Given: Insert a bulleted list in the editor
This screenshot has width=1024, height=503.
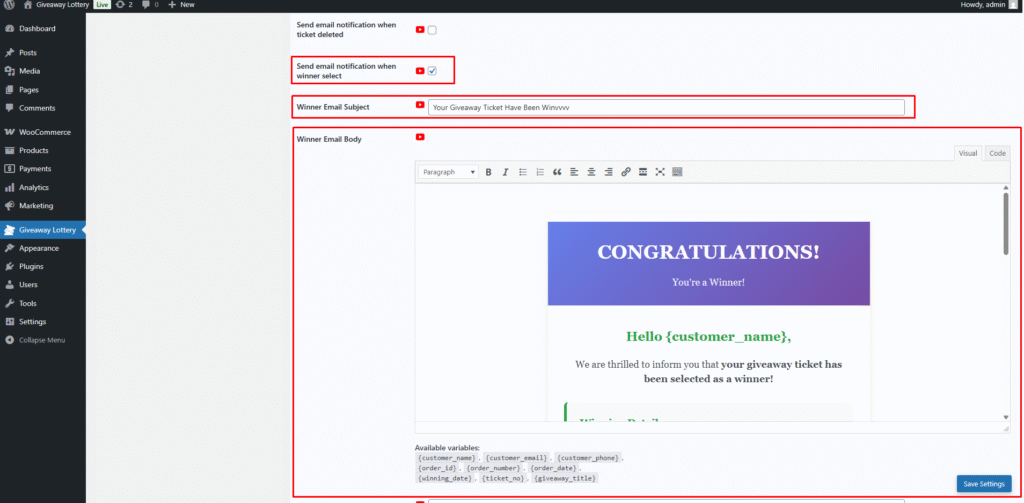Looking at the screenshot, I should (522, 172).
